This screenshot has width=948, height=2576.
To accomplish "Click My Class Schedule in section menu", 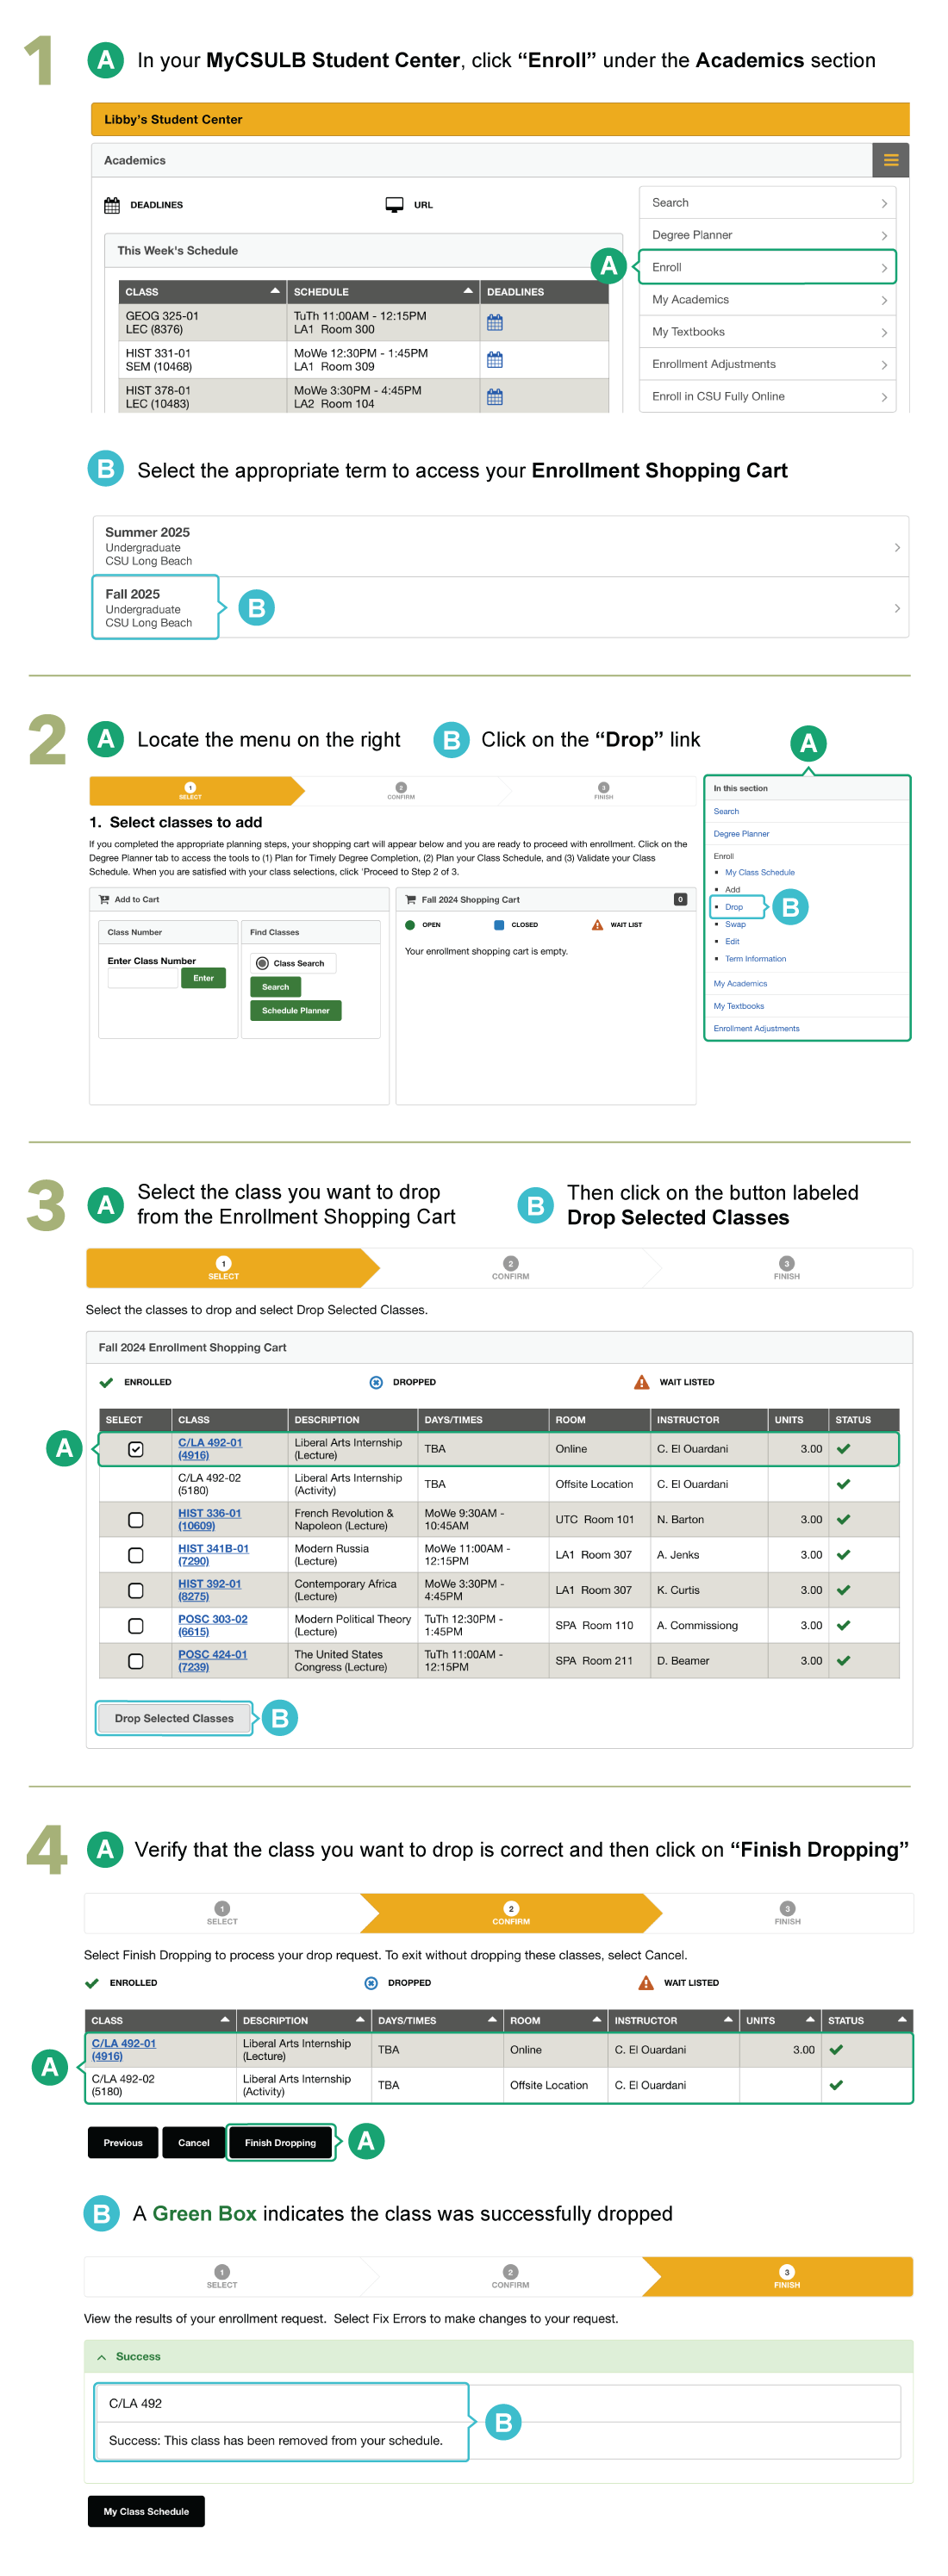I will point(759,872).
